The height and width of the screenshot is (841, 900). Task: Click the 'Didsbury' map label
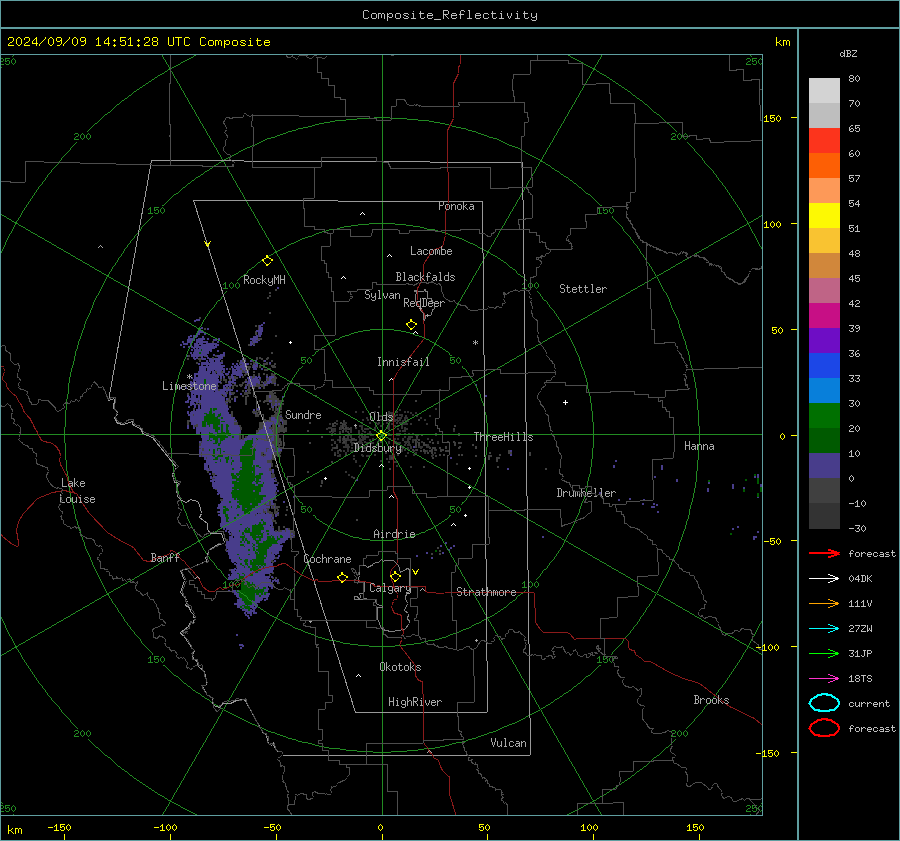378,448
